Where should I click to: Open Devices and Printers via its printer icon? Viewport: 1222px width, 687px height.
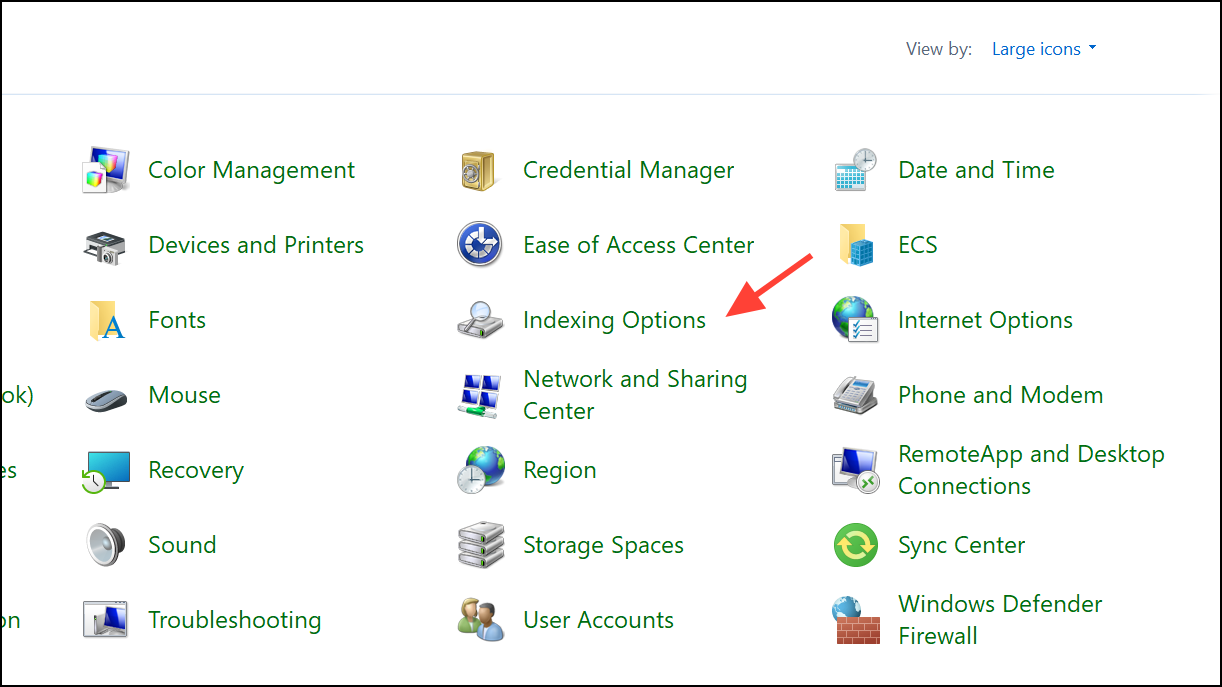[x=104, y=244]
